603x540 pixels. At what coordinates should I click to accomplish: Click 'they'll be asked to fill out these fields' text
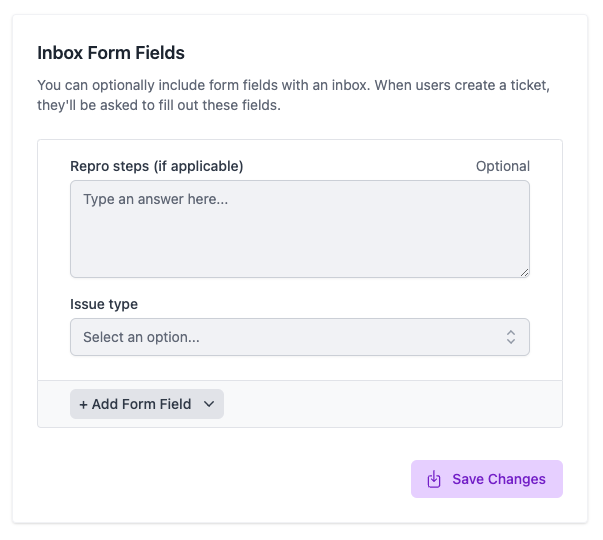point(159,105)
